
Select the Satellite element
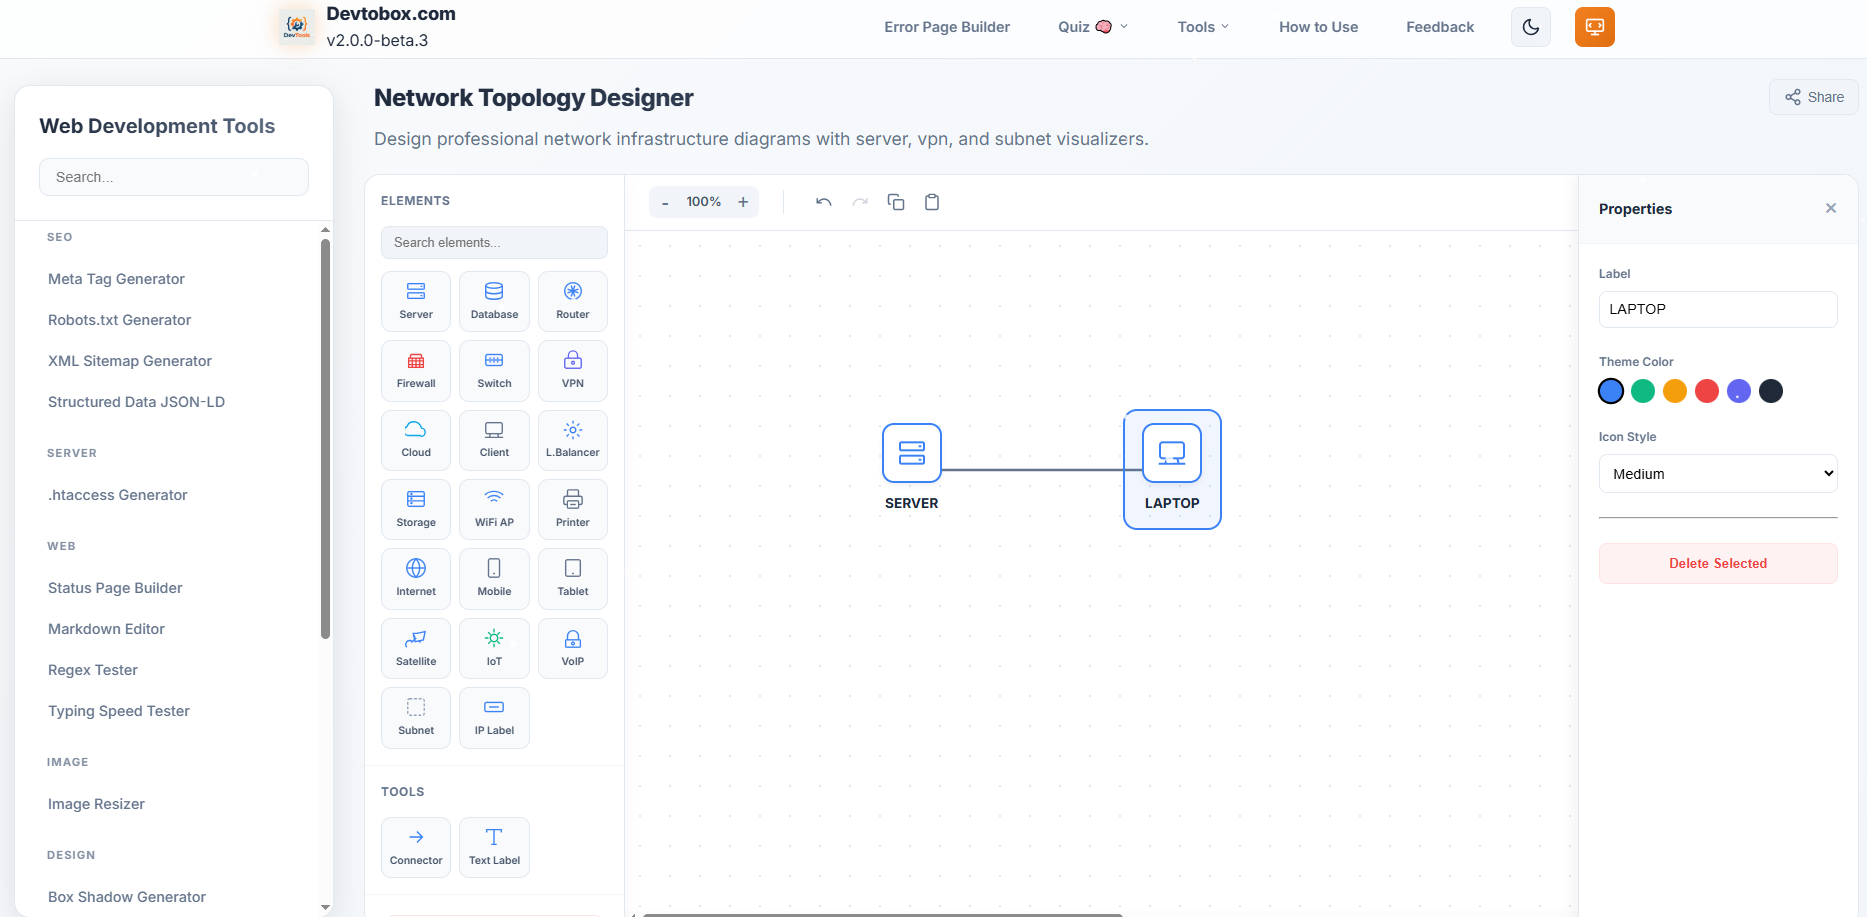pyautogui.click(x=415, y=647)
